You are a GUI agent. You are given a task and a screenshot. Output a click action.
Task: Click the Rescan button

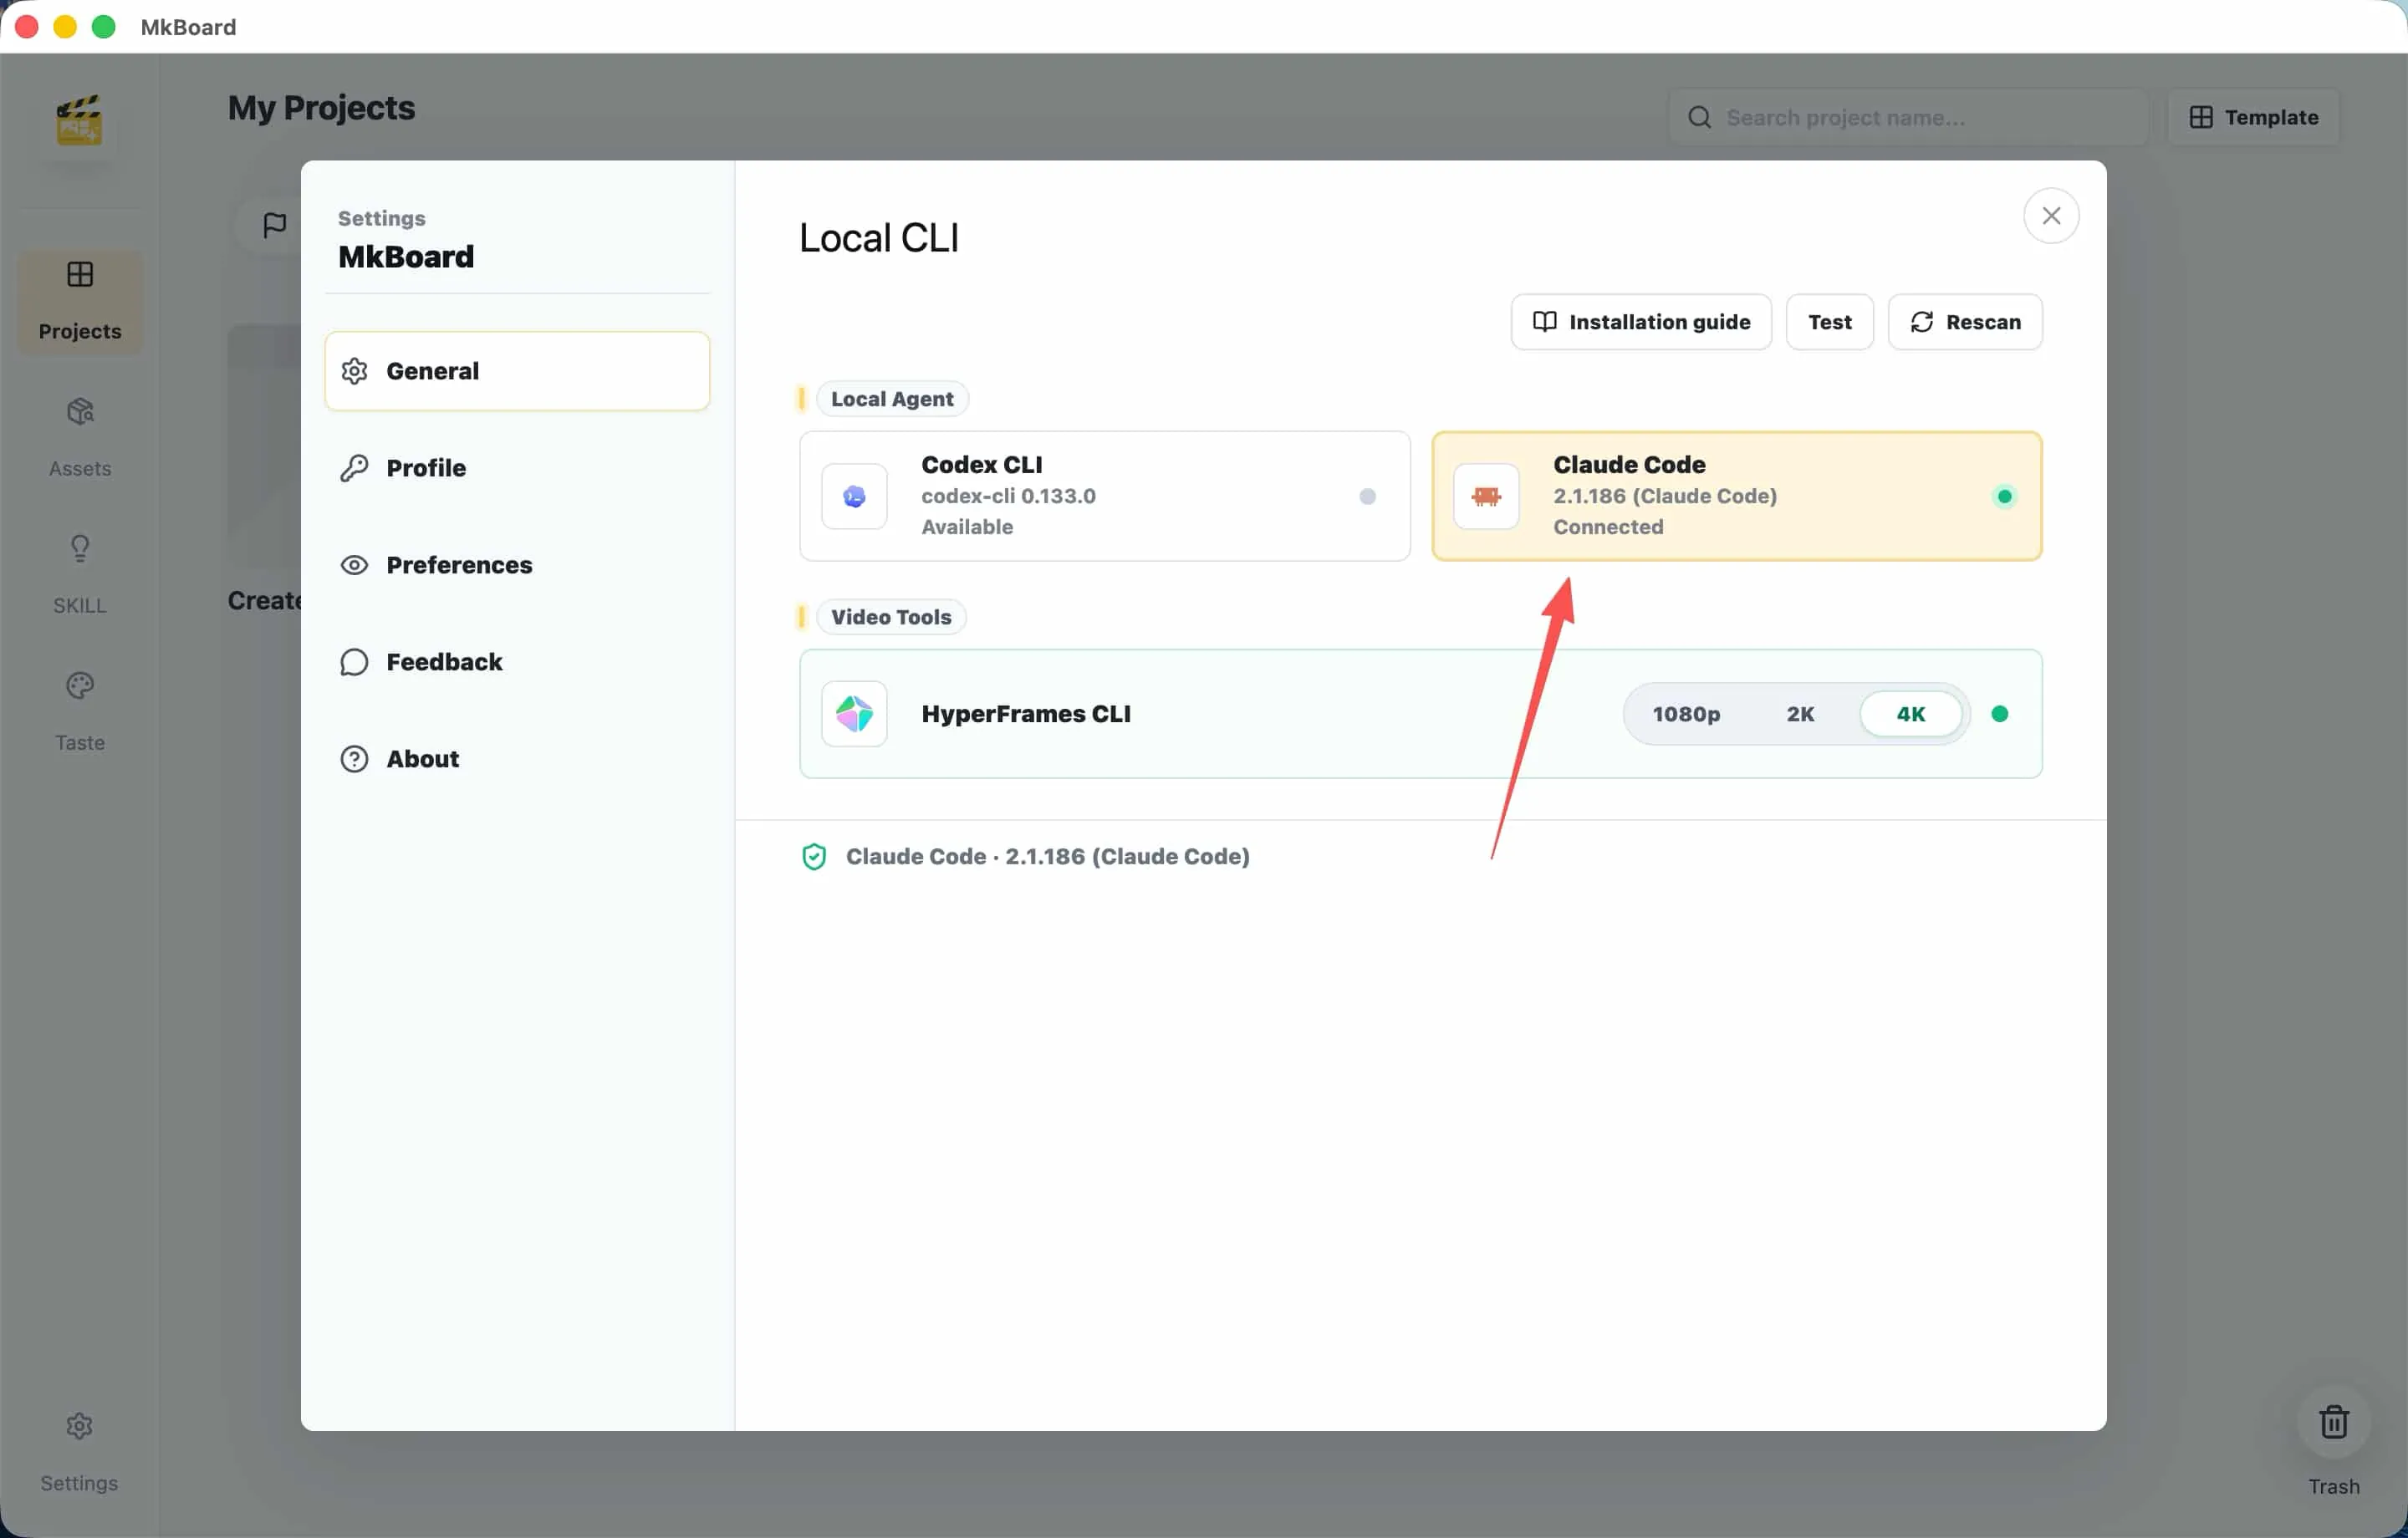[1964, 322]
